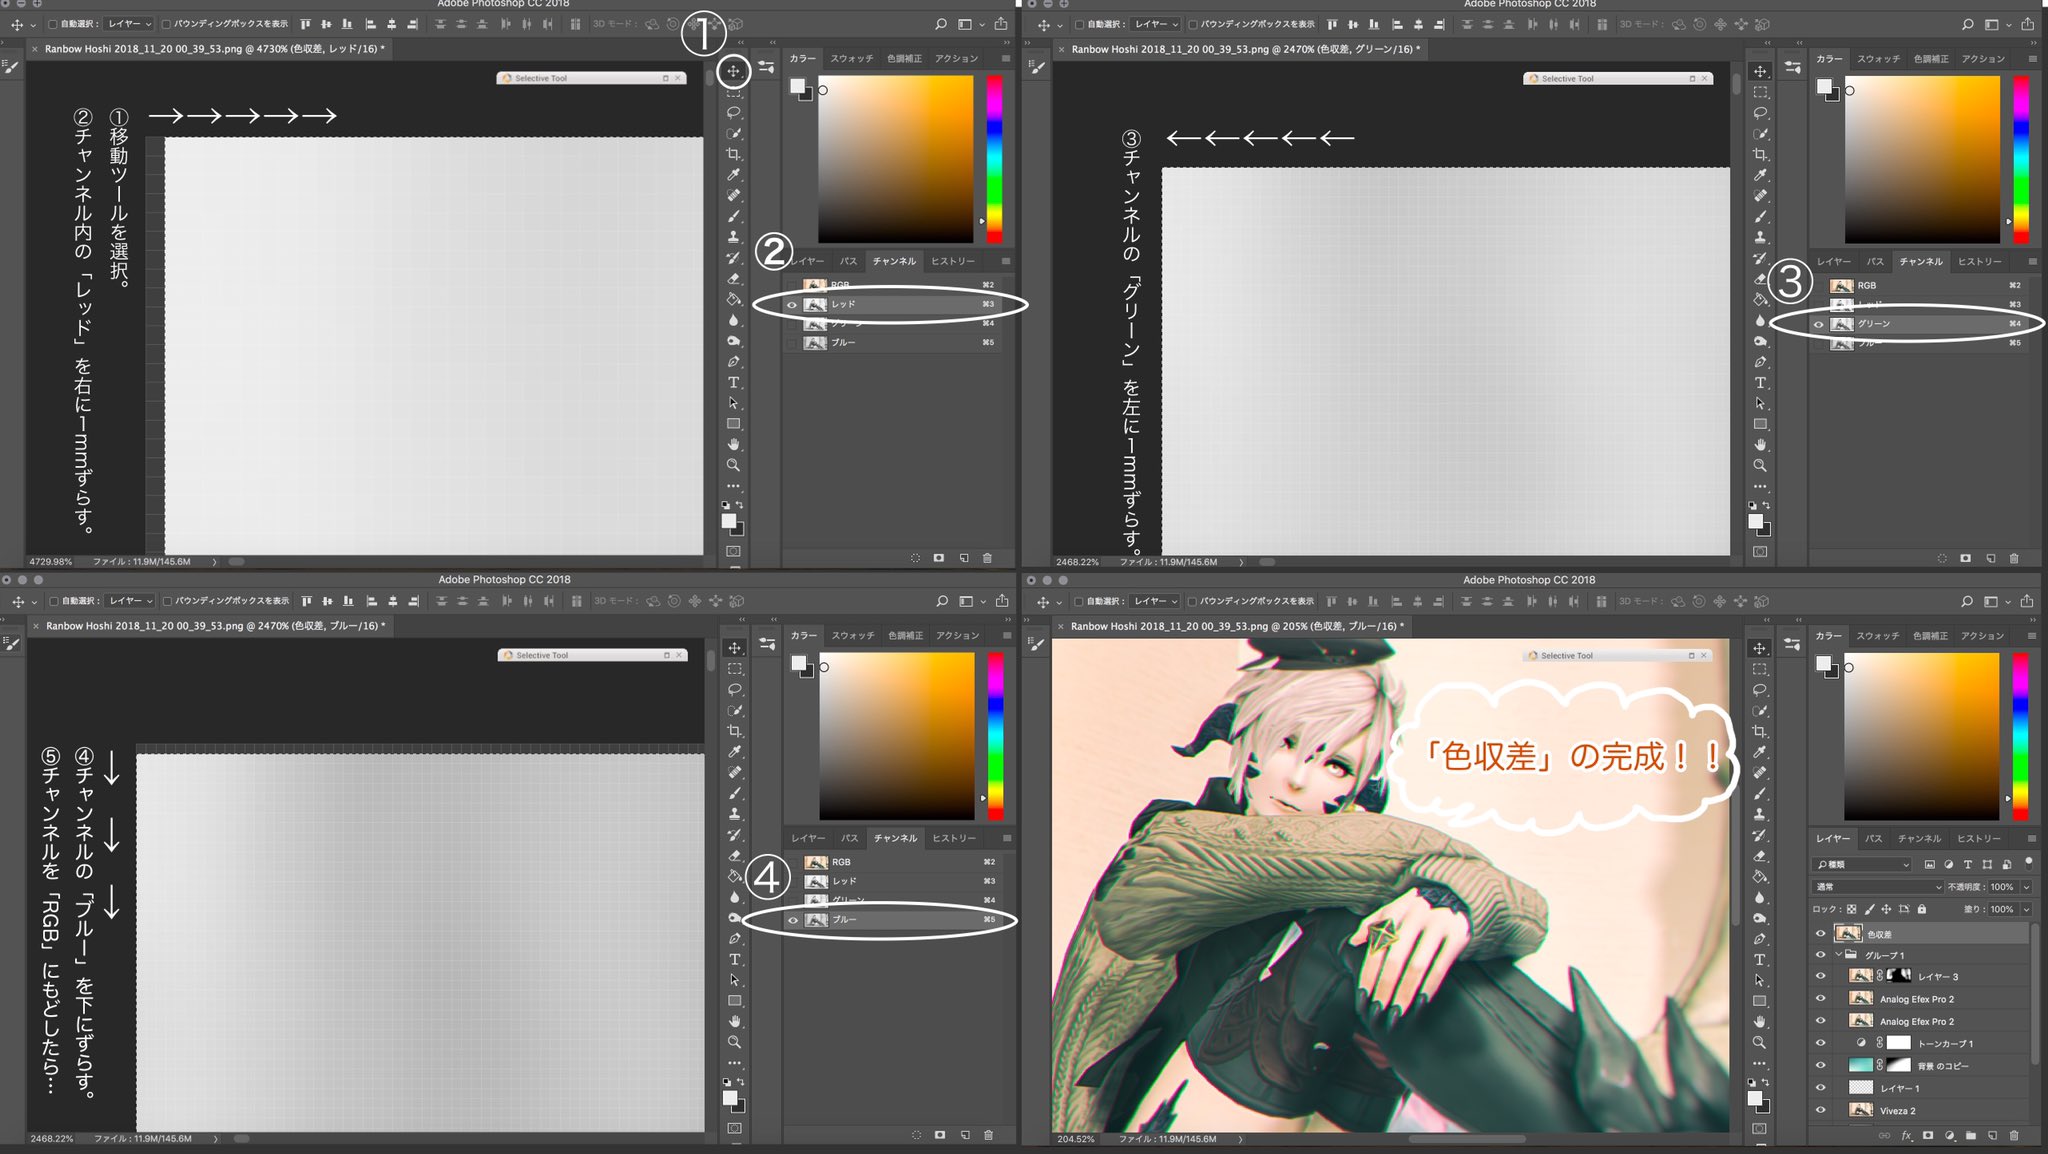Switch to the レイヤー tab in the グリーン window

pyautogui.click(x=1834, y=262)
